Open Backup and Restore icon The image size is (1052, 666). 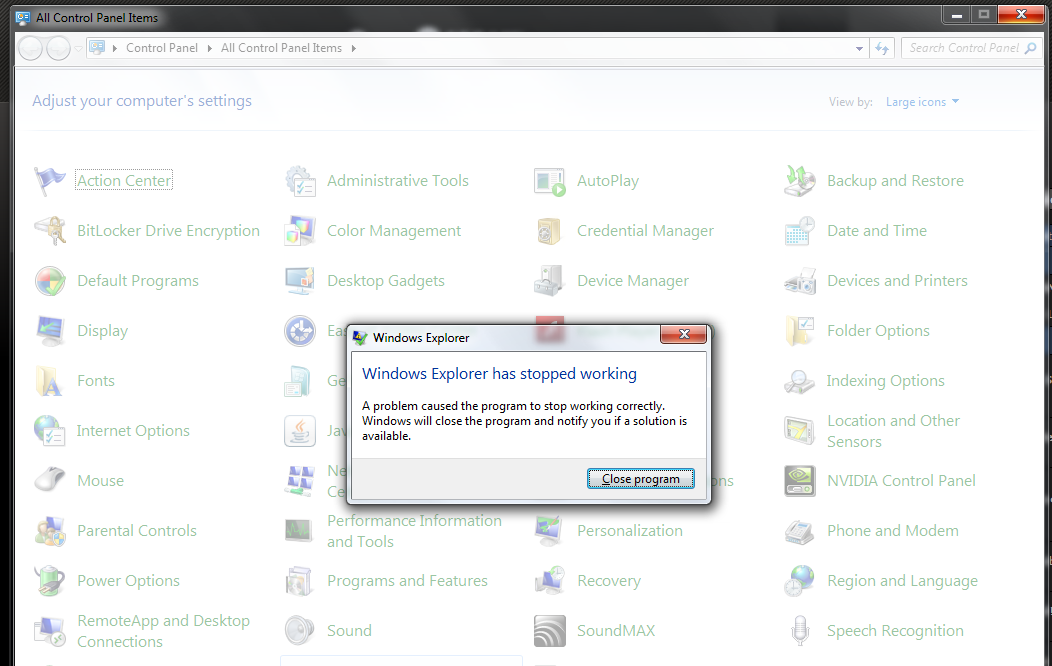tap(895, 181)
